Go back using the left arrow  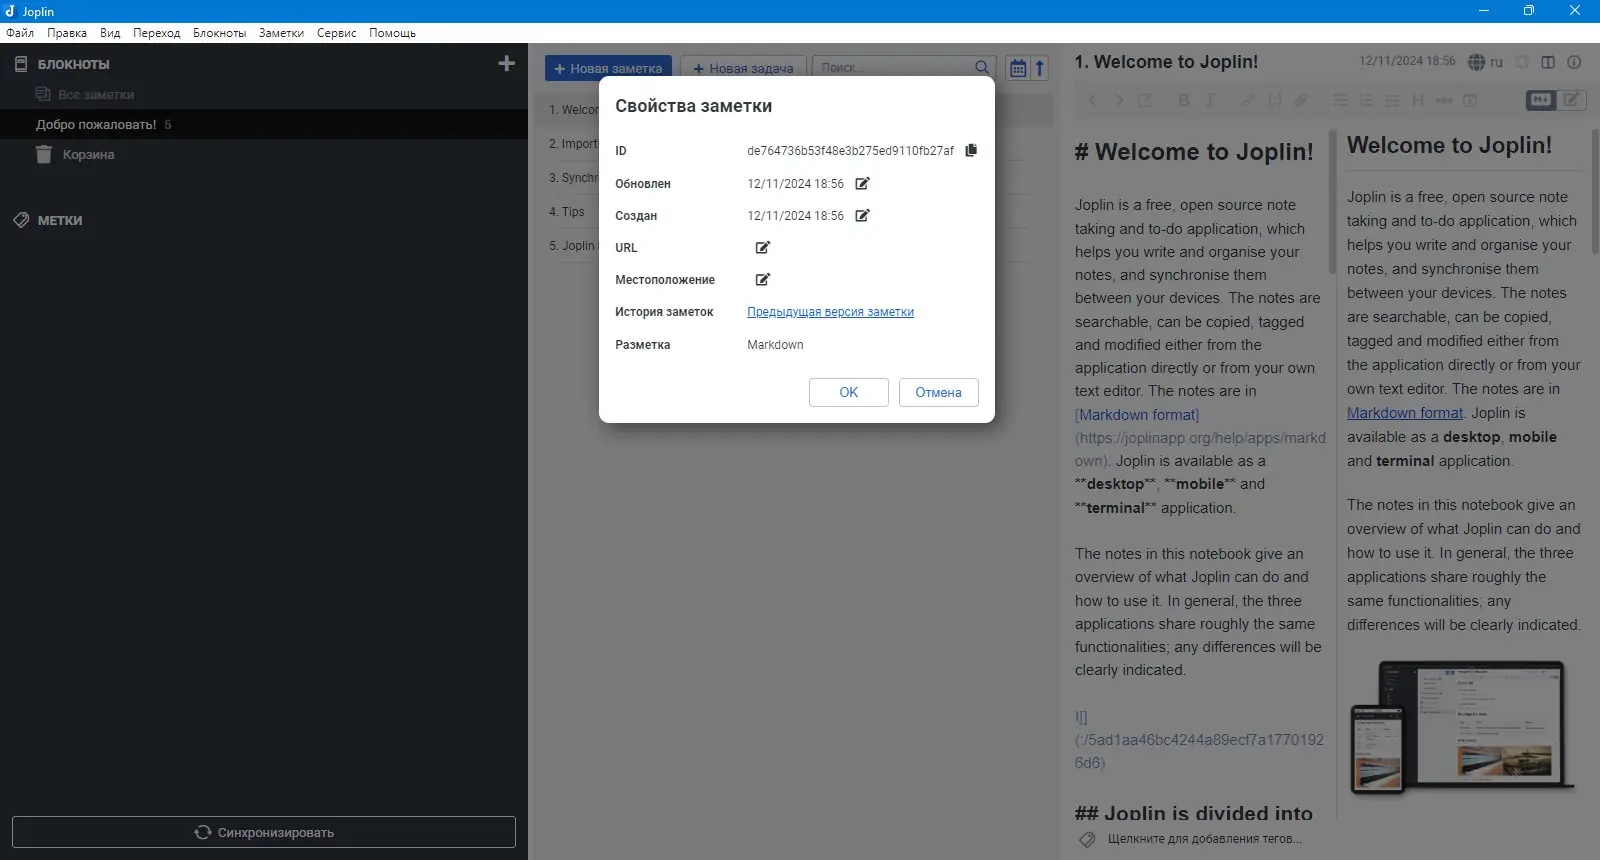[x=1092, y=100]
